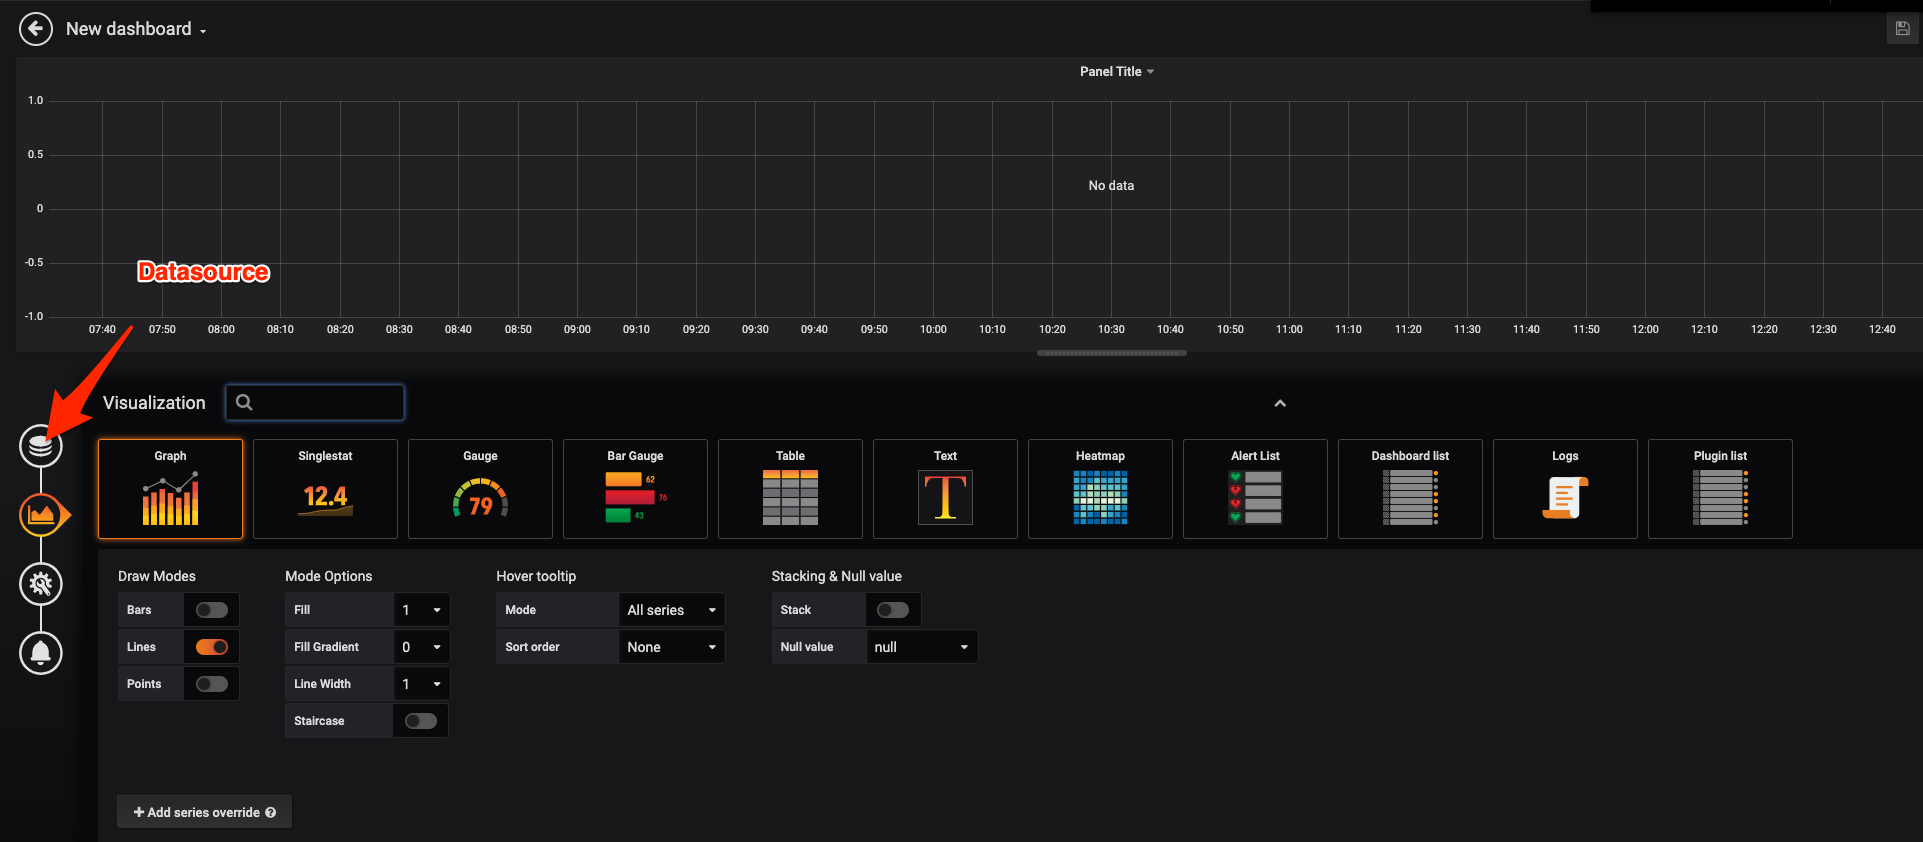Click Add series override button
This screenshot has width=1923, height=842.
pyautogui.click(x=204, y=812)
